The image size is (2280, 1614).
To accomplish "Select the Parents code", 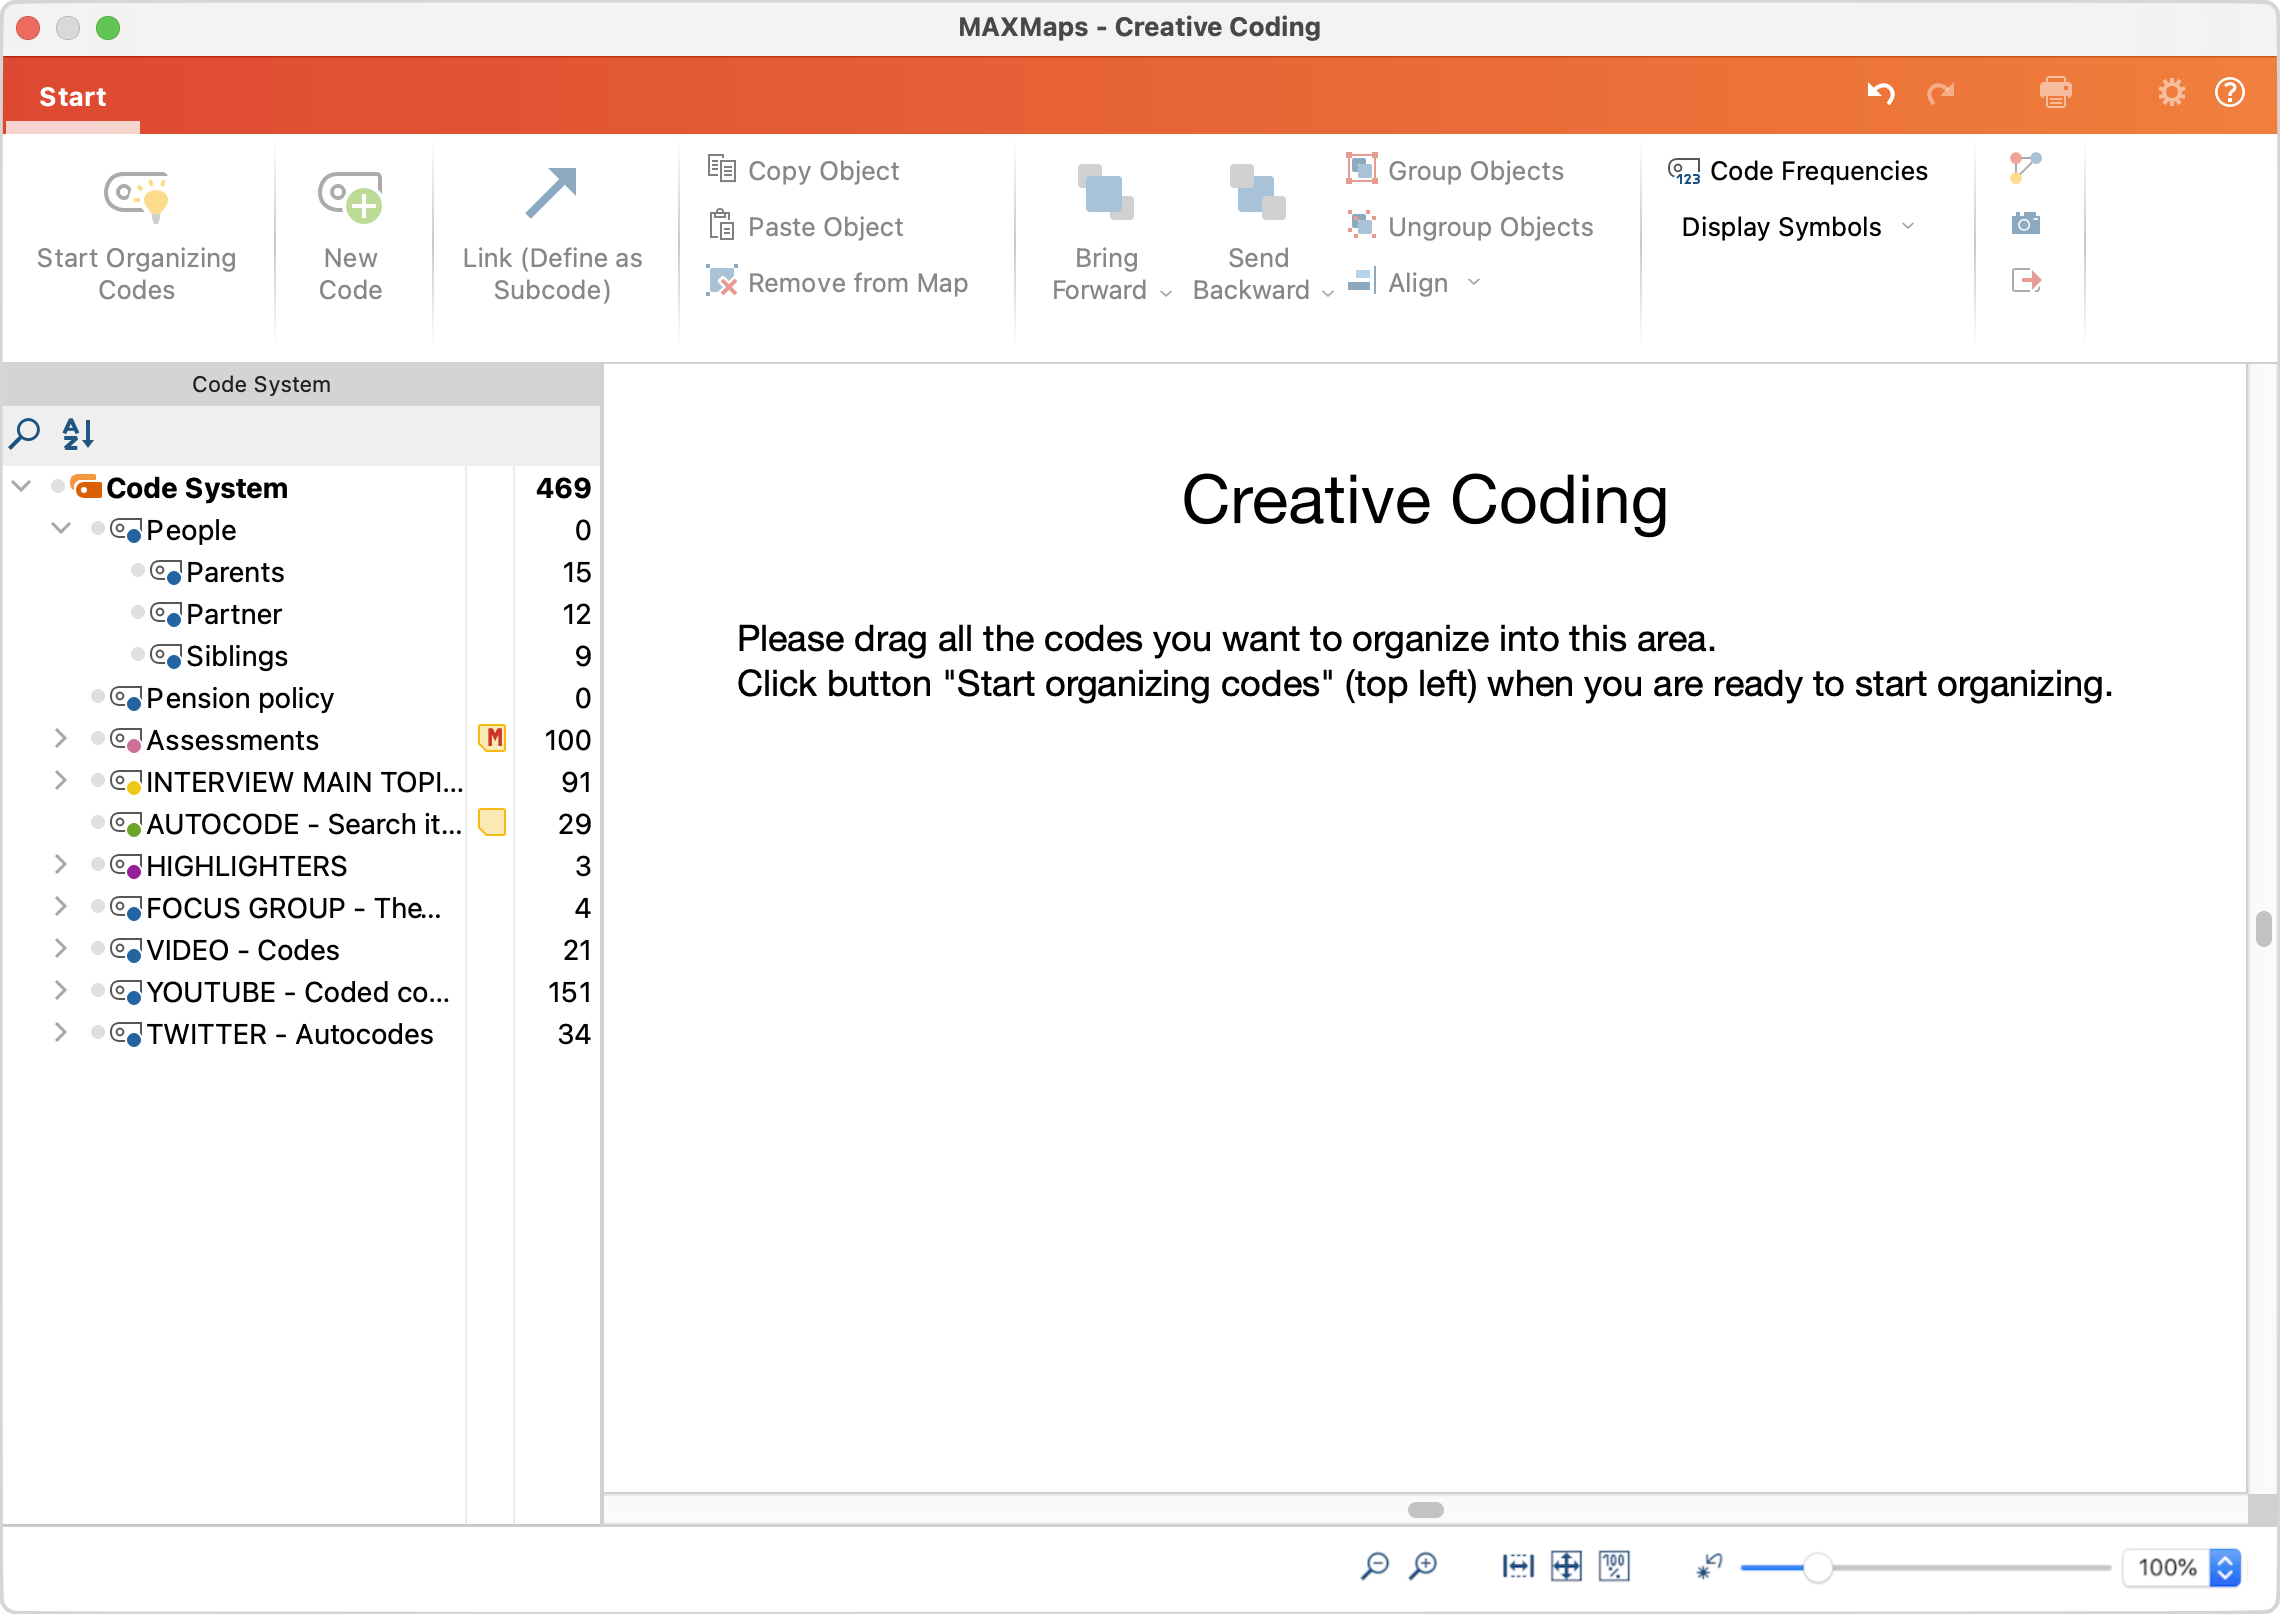I will 235,572.
